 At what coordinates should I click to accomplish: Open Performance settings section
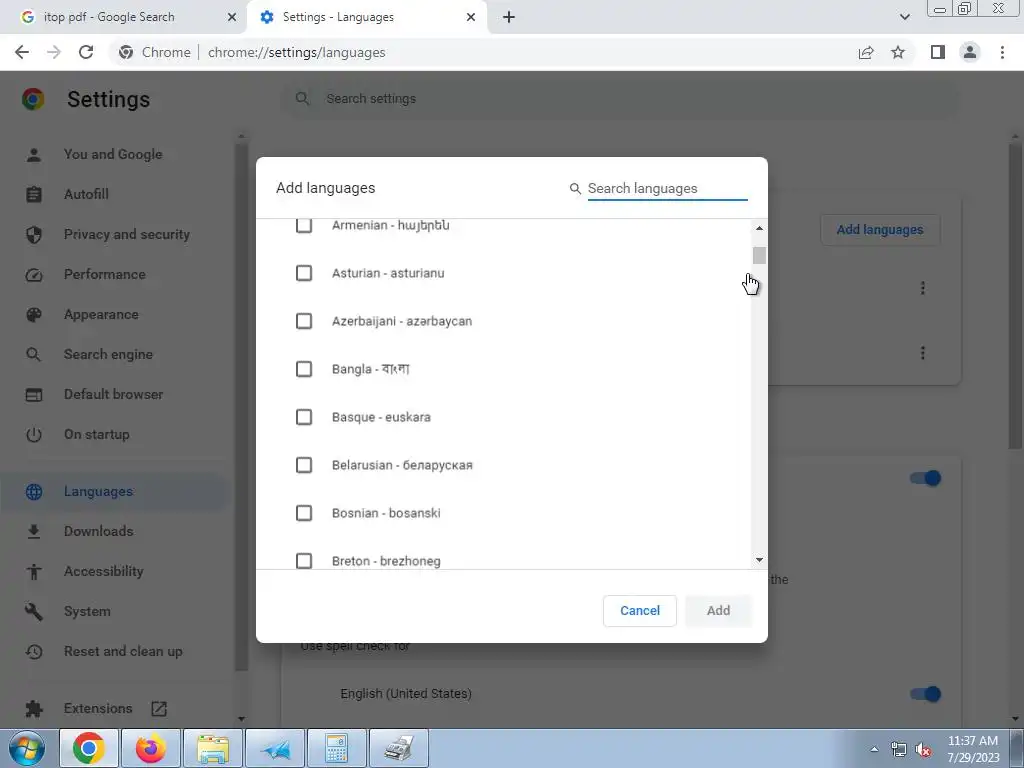pos(113,274)
